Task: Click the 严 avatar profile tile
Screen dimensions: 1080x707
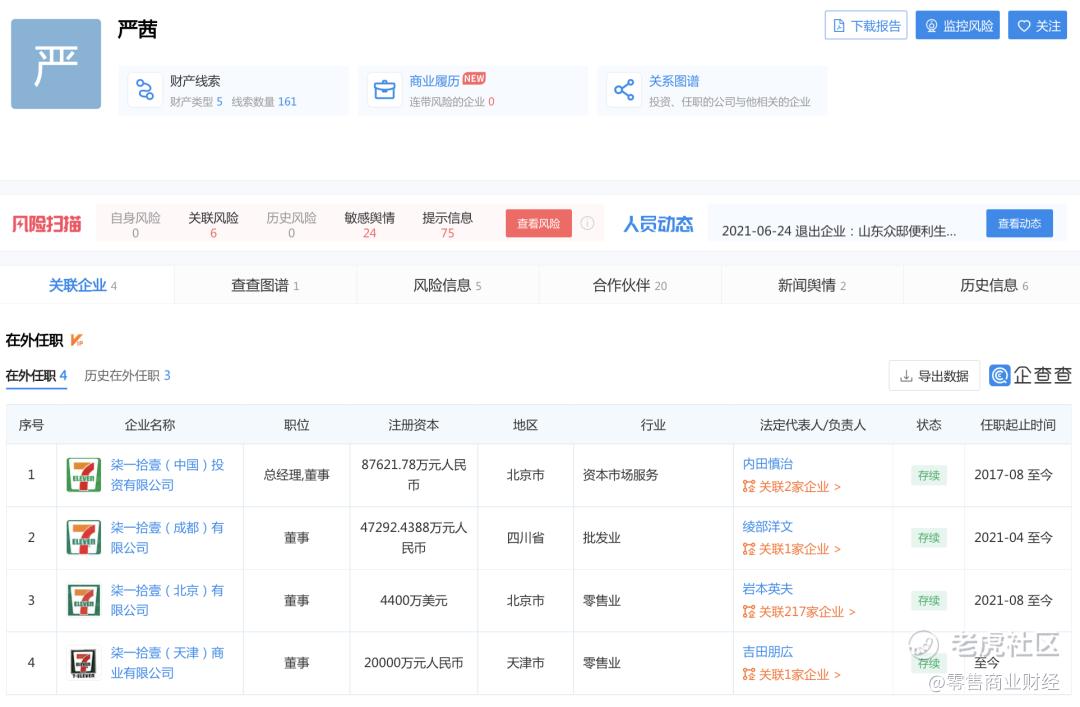Action: (x=56, y=64)
